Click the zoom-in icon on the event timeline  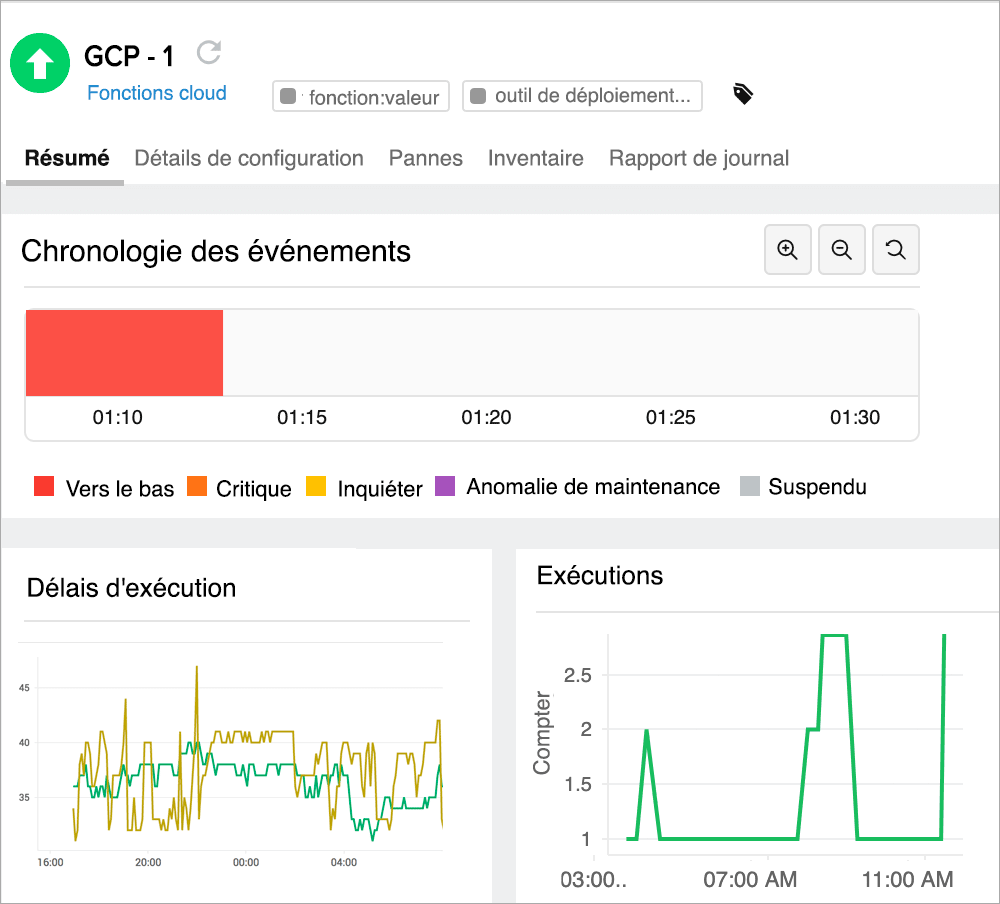point(788,250)
